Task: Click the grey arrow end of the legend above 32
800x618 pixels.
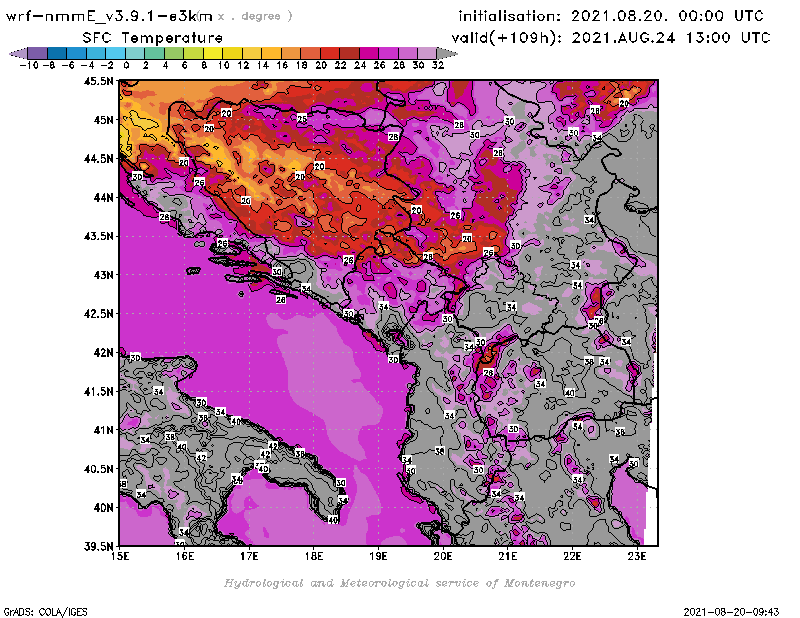Action: coord(446,53)
